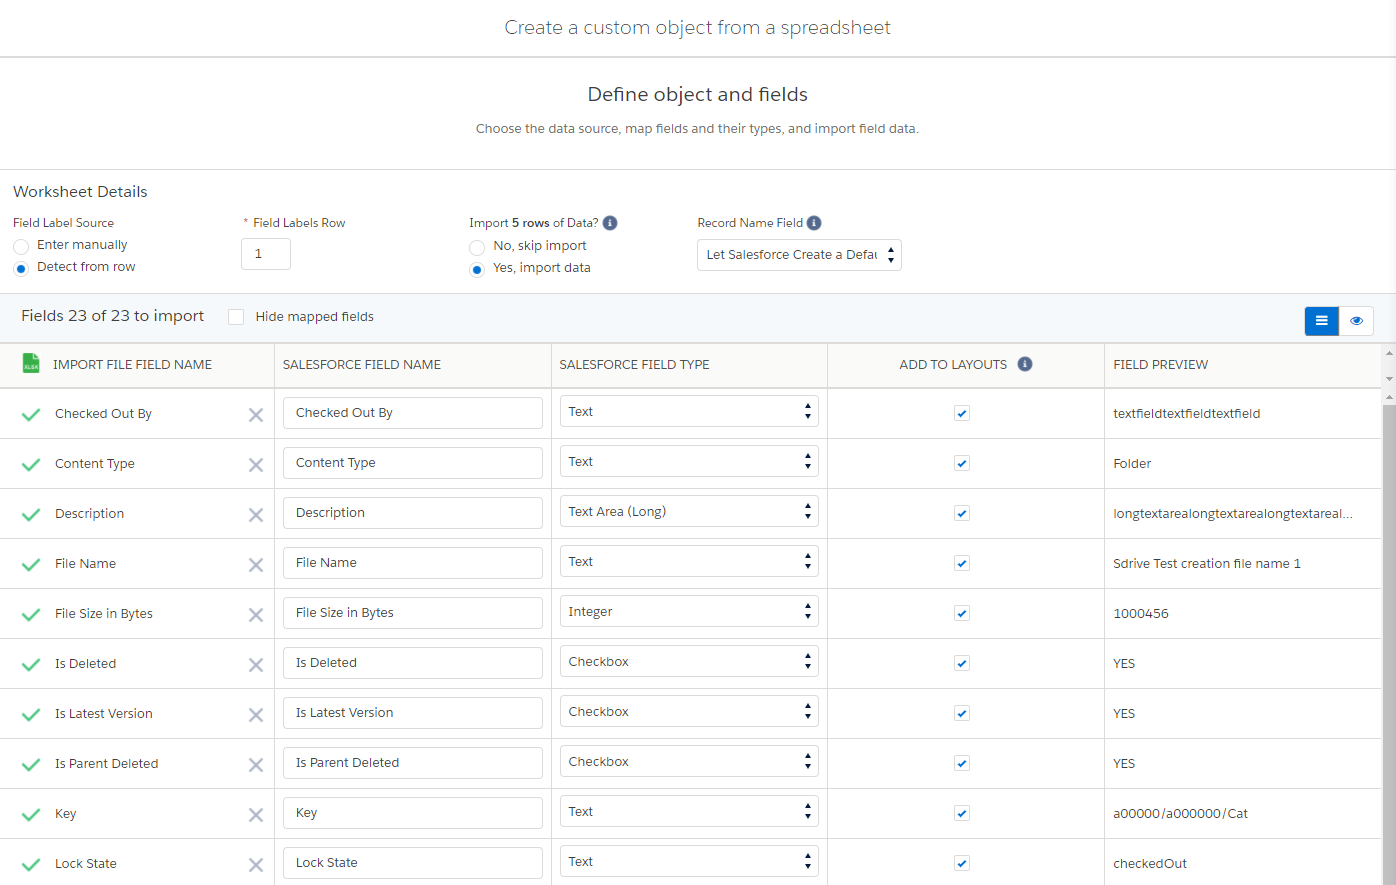Click the Field Labels Row input
Image resolution: width=1396 pixels, height=885 pixels.
pos(266,254)
